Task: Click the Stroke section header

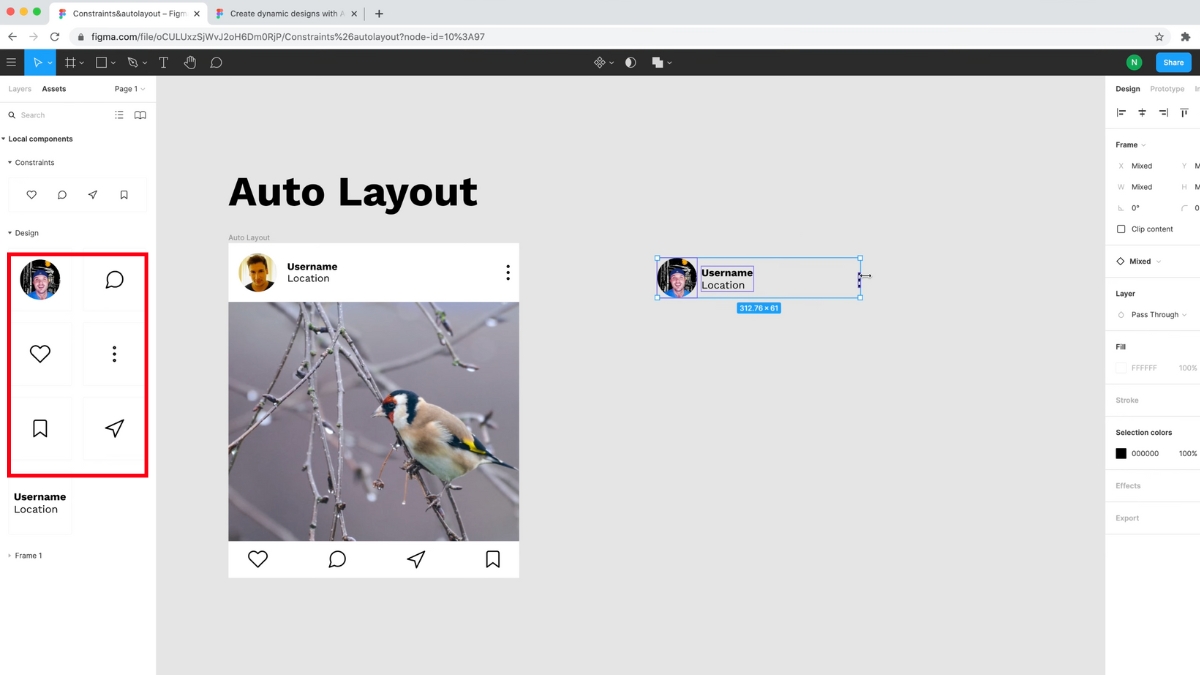Action: tap(1127, 400)
